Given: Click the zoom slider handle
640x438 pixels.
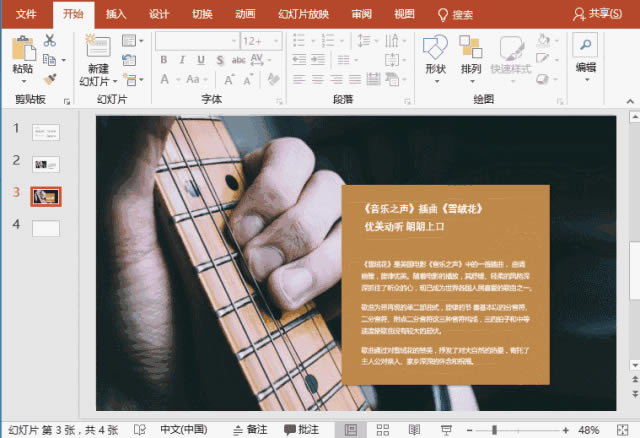Looking at the screenshot, I should [494, 429].
